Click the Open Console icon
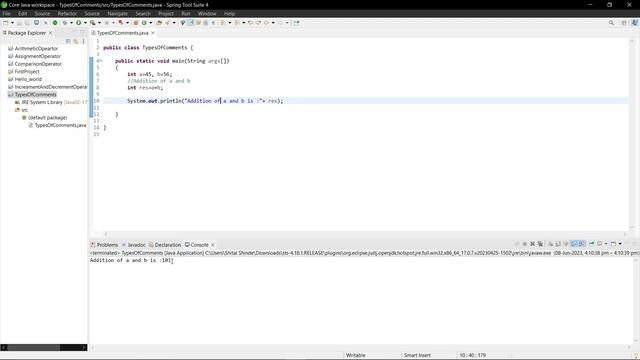This screenshot has width=640, height=360. (613, 244)
